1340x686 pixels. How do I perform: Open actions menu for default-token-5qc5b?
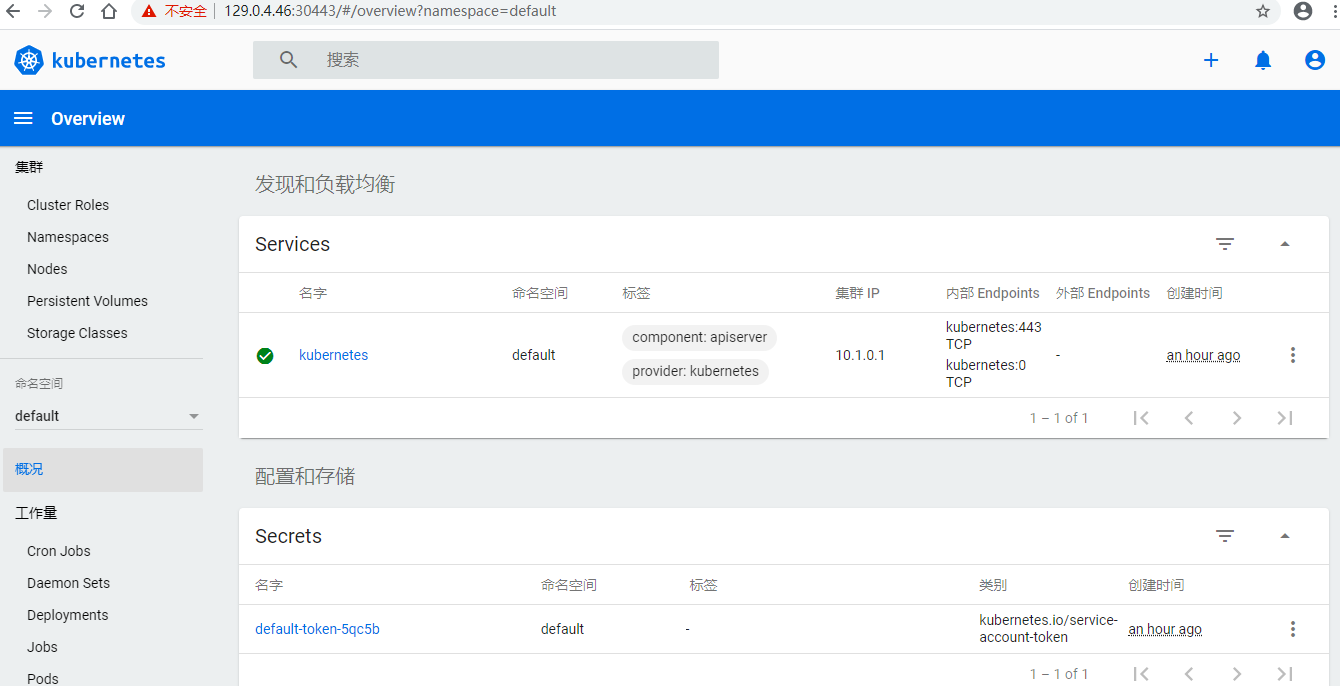pyautogui.click(x=1293, y=629)
